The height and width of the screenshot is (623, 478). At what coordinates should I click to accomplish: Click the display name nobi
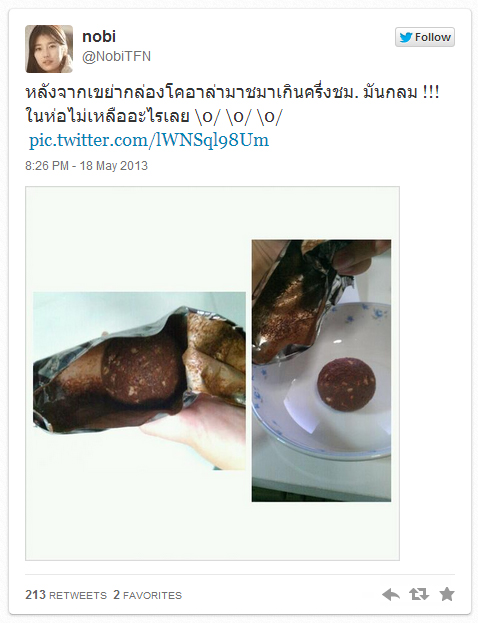click(x=99, y=37)
